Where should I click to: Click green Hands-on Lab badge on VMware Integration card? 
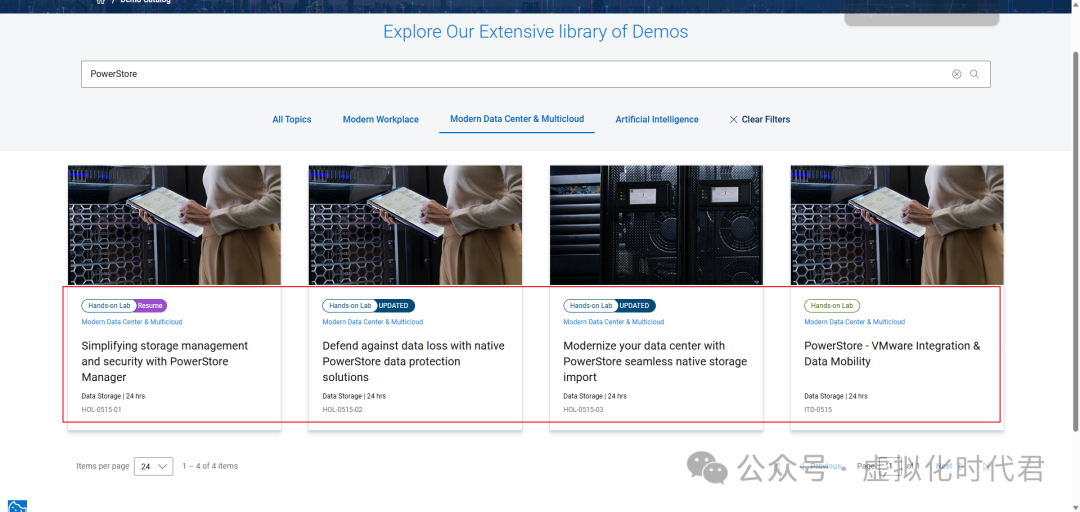(832, 306)
